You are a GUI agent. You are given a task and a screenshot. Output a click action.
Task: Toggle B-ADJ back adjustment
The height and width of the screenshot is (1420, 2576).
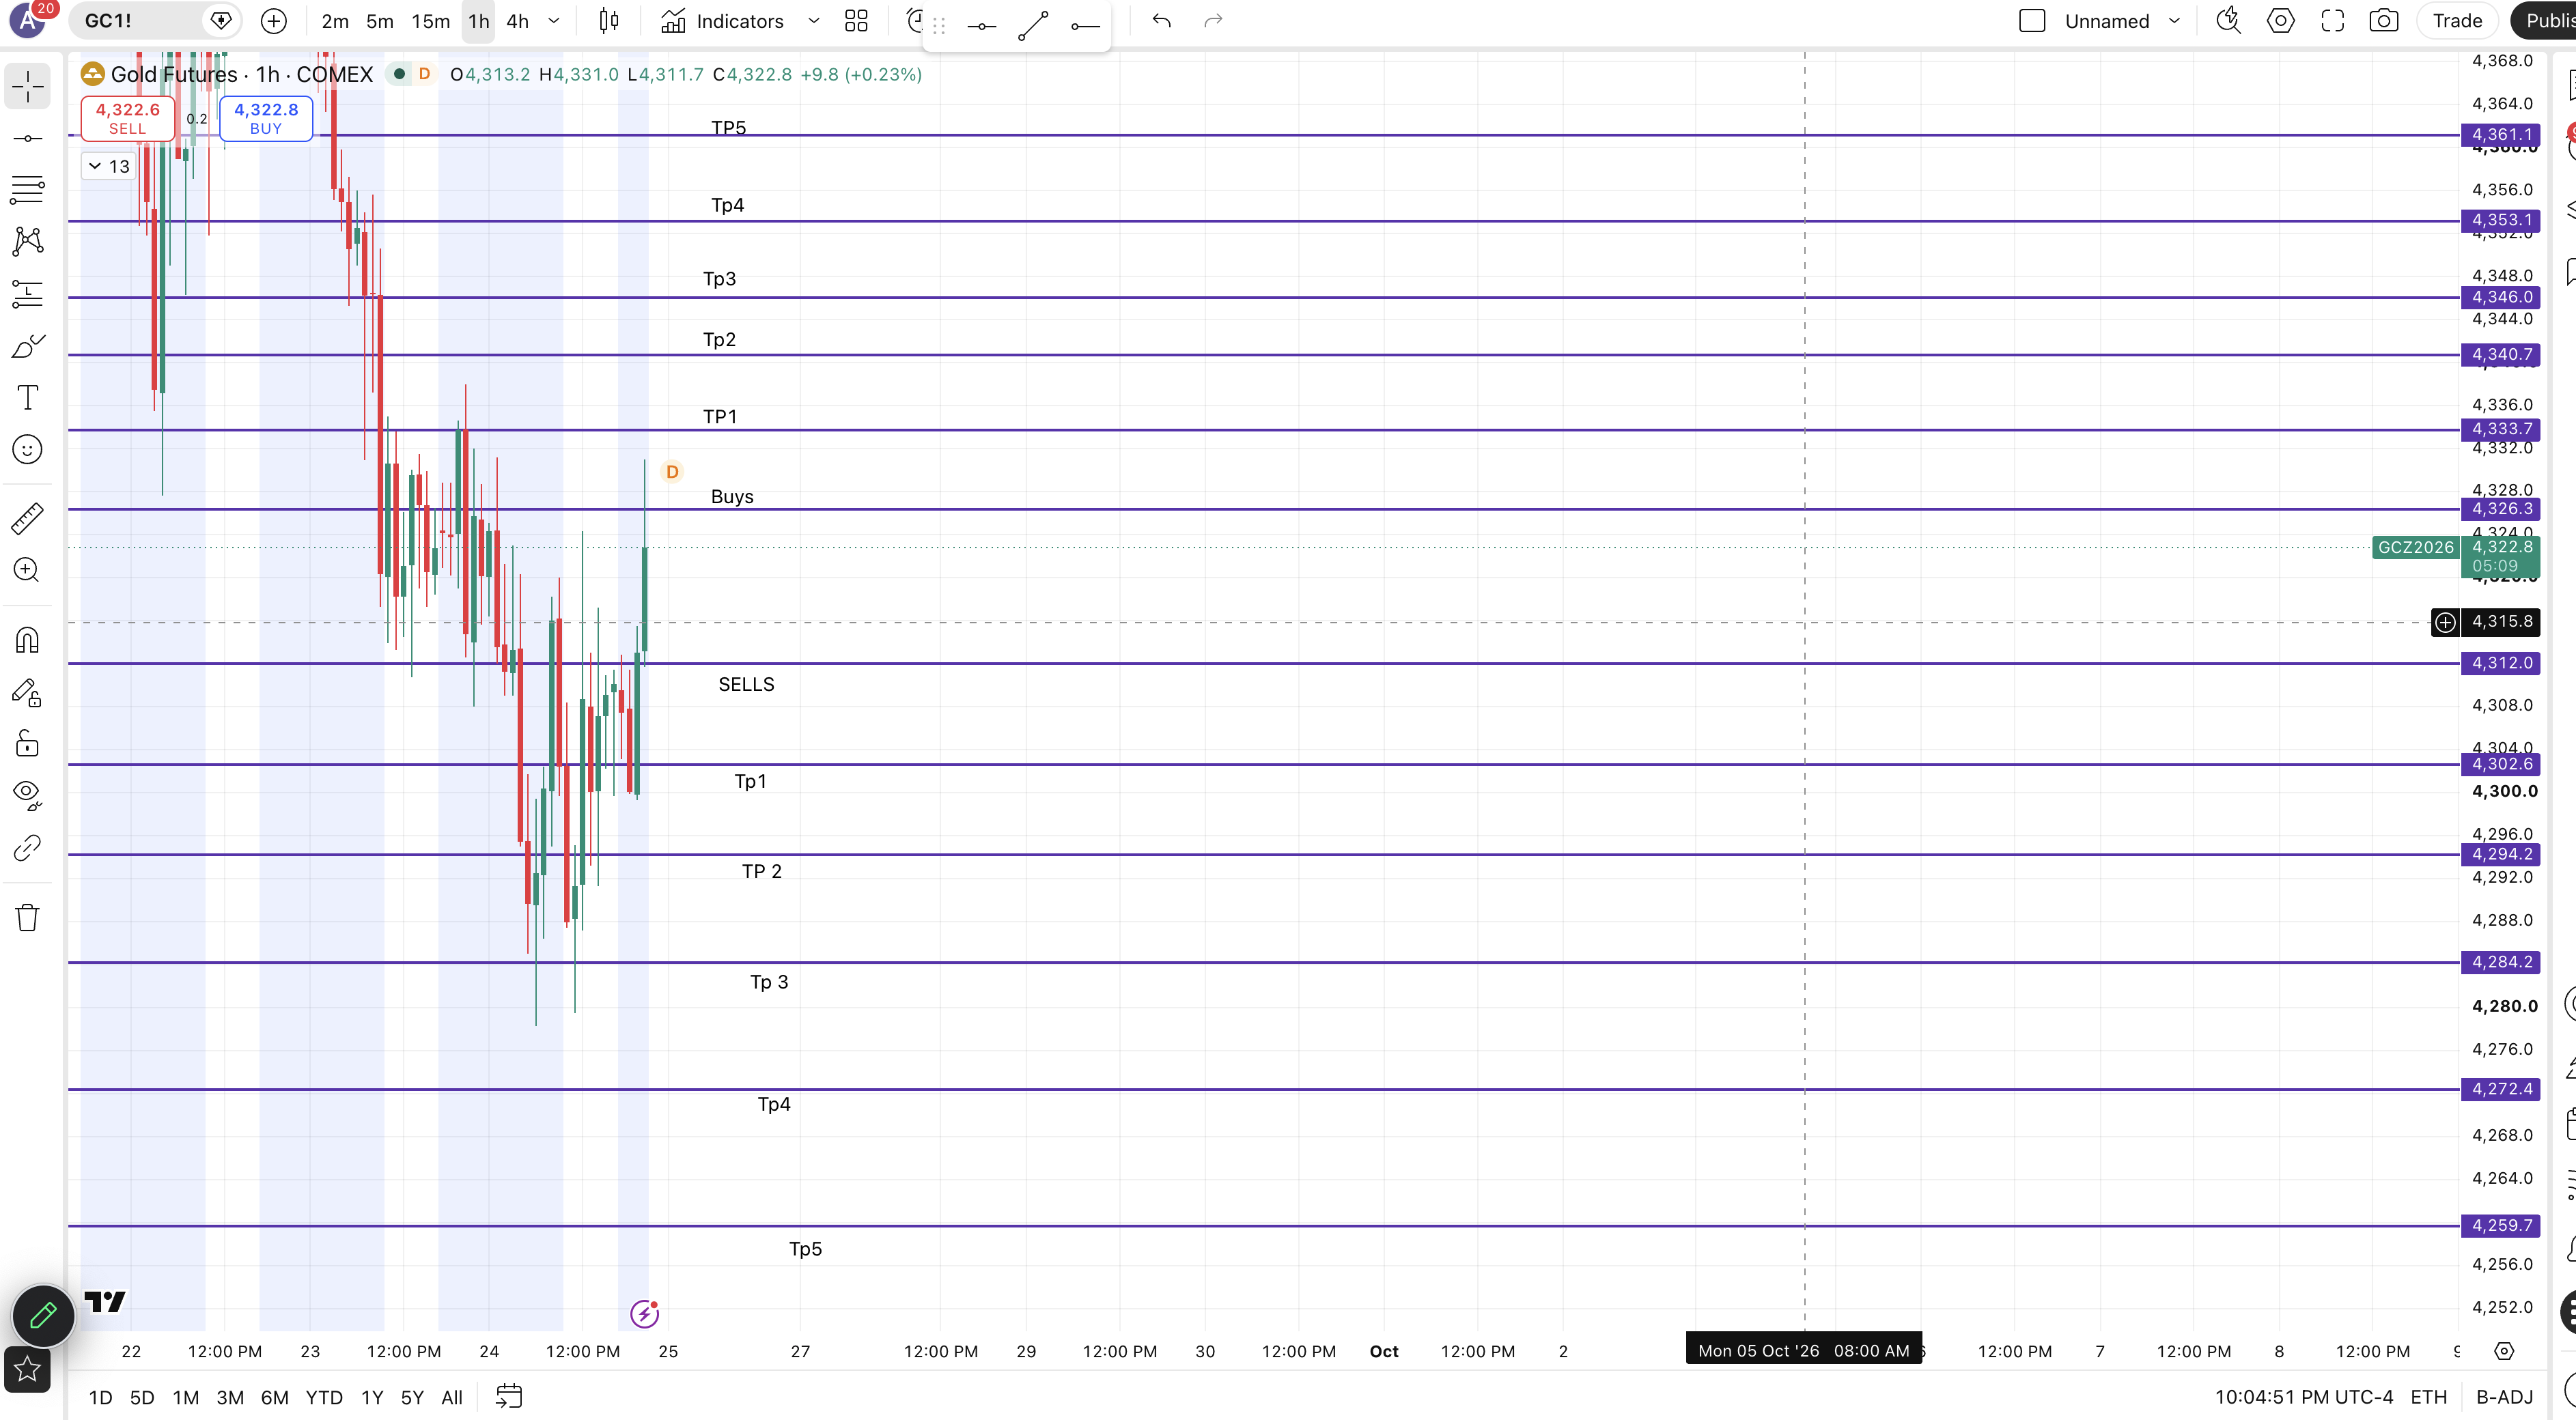click(2504, 1397)
